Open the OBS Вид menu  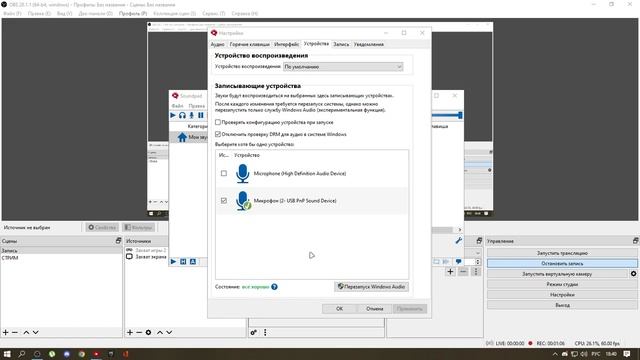point(64,13)
